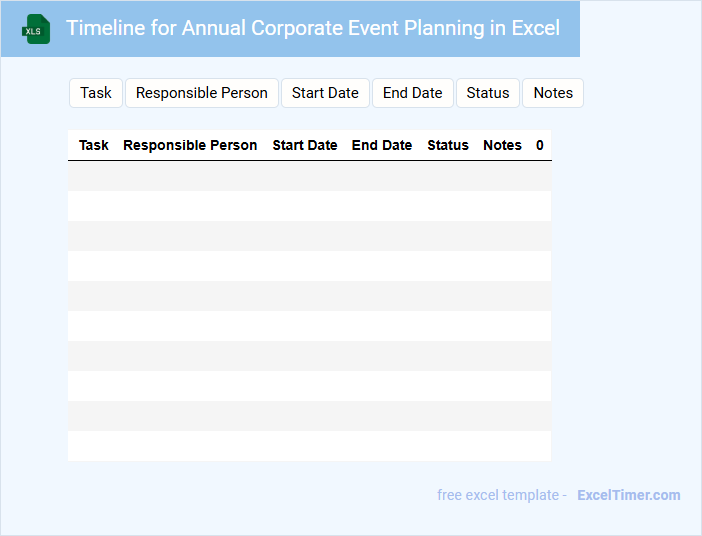Click the Start Date column header
The height and width of the screenshot is (536, 702).
(x=305, y=145)
